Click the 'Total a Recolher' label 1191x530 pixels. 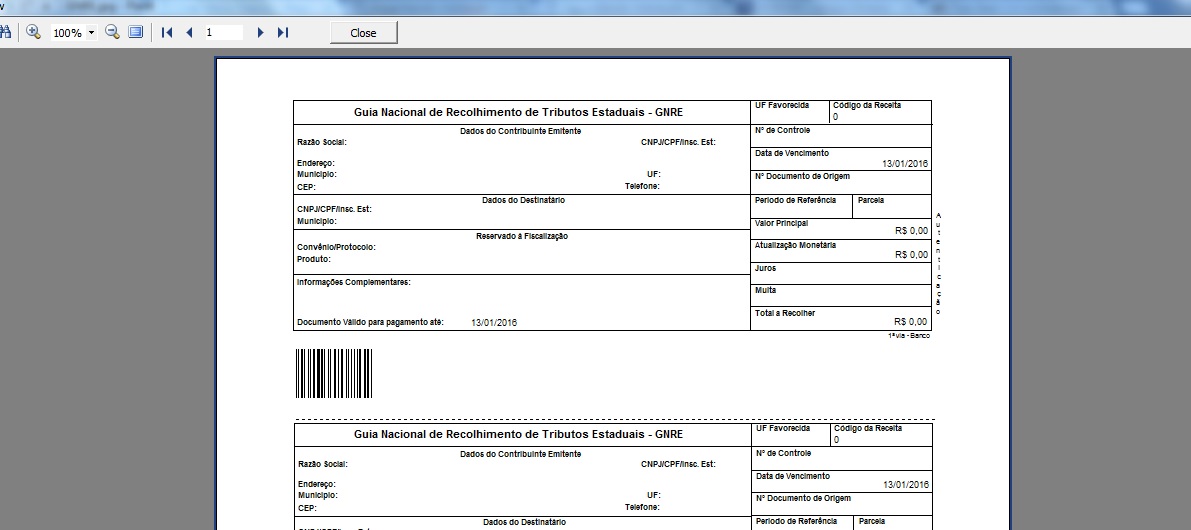785,313
